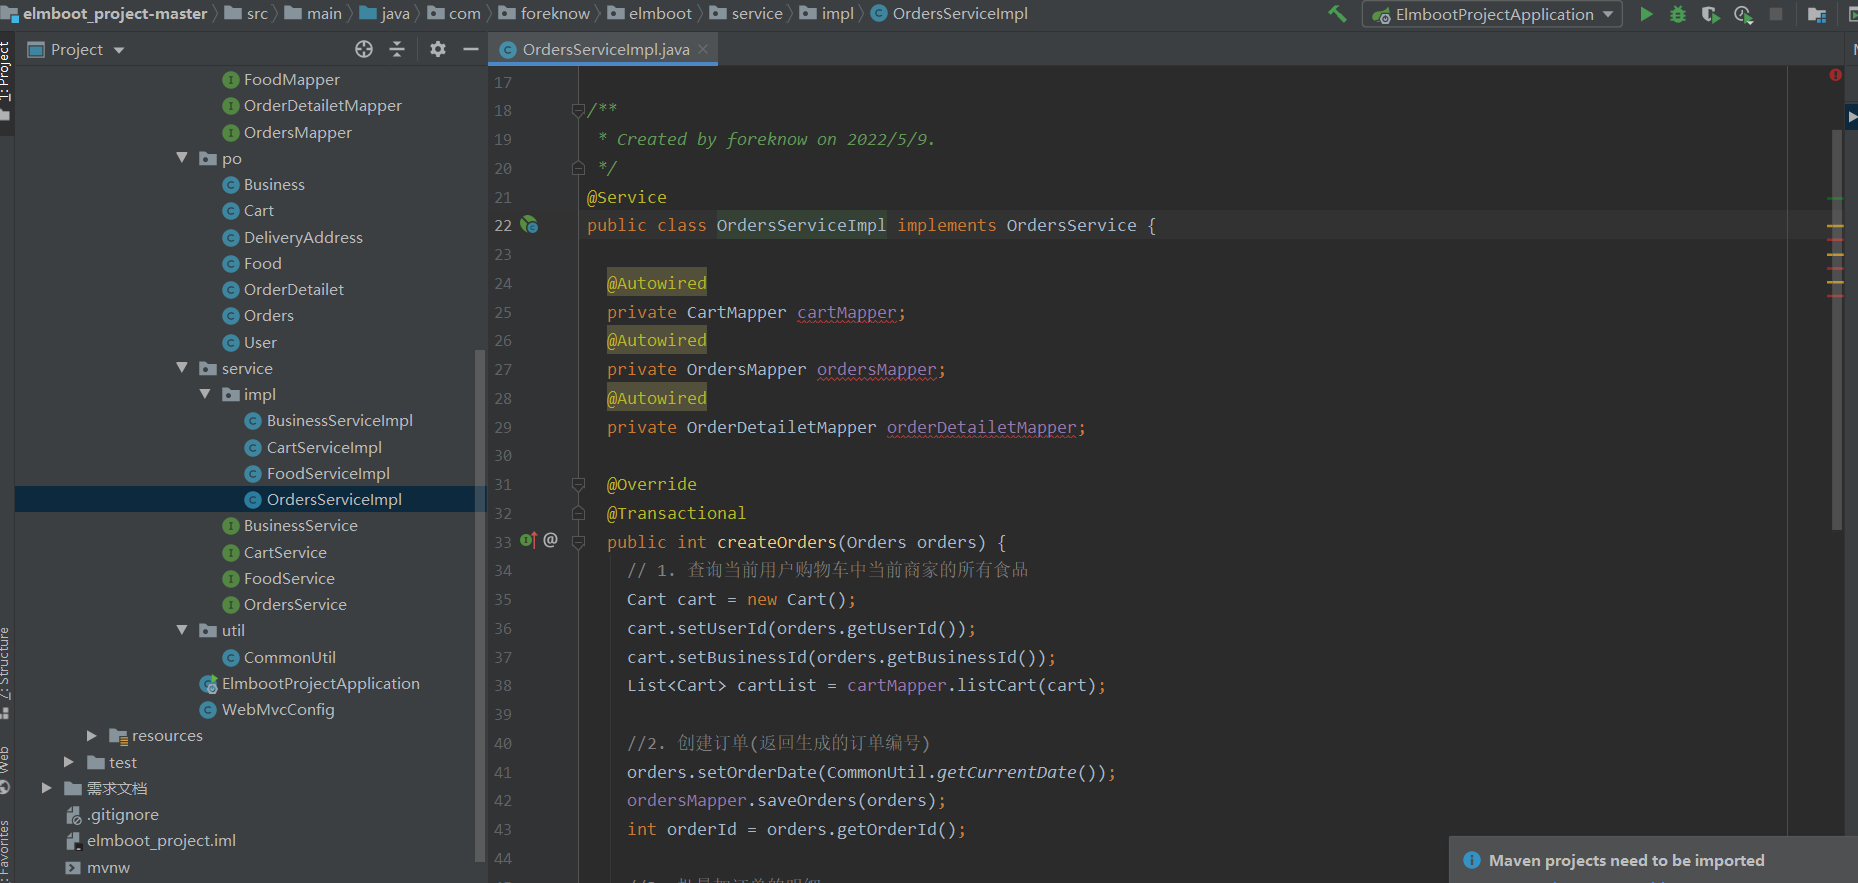Click elmboot breadcrumb in navigation bar

(x=649, y=14)
